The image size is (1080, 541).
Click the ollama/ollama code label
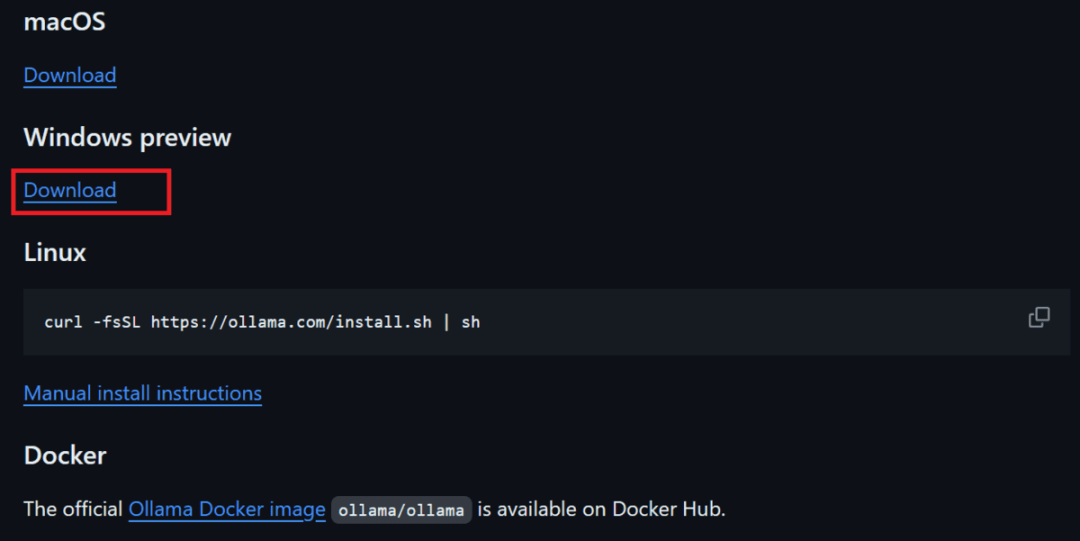point(401,510)
